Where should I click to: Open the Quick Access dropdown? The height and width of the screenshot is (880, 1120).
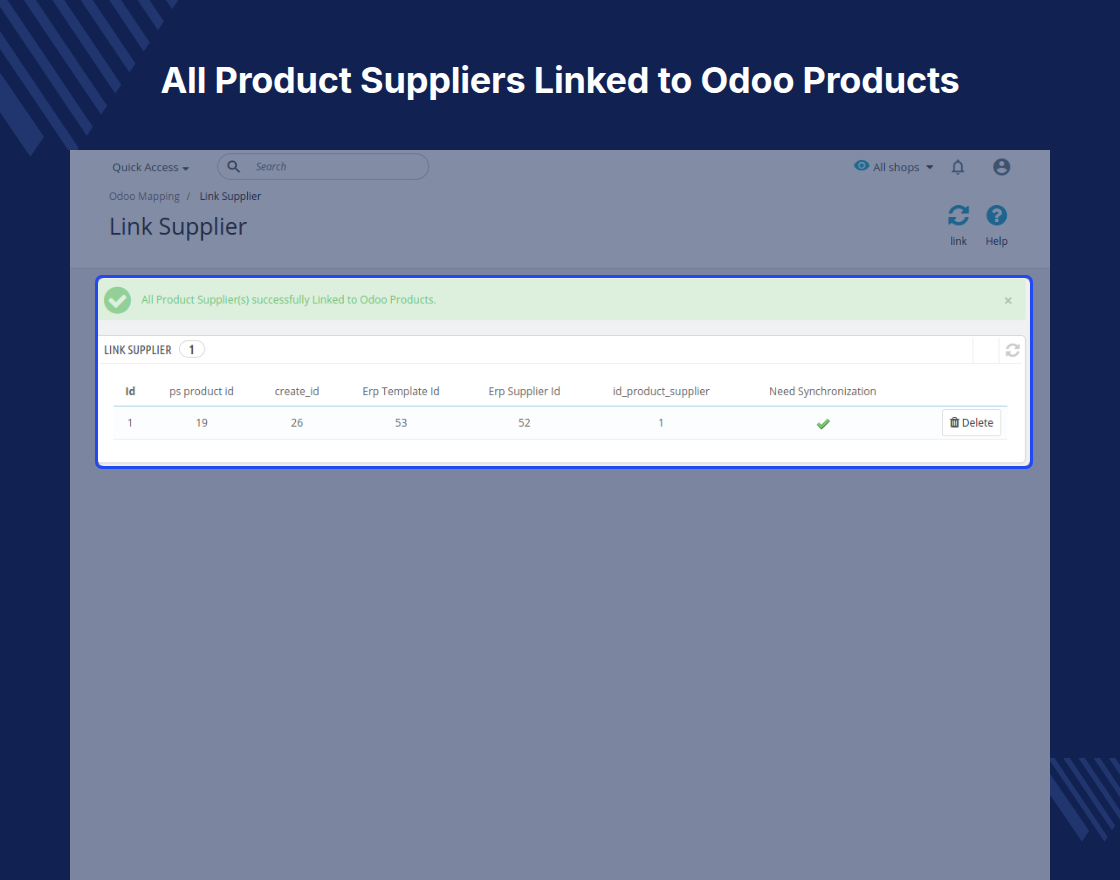[150, 167]
